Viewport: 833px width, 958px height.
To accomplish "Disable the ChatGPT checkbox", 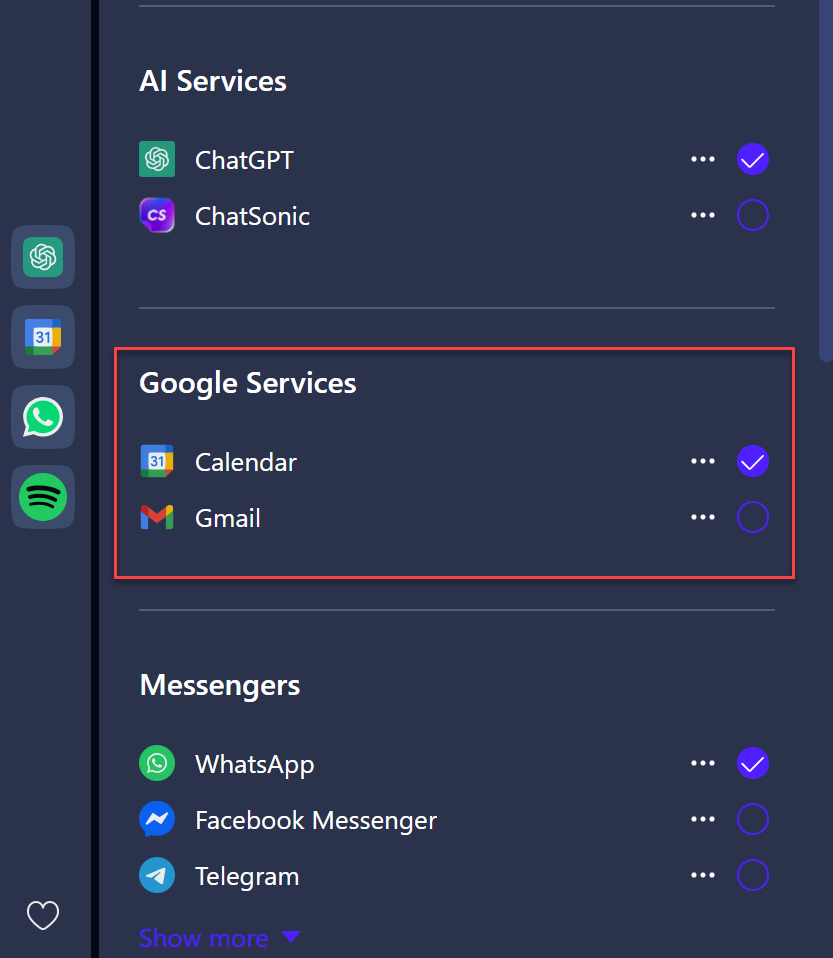I will tap(752, 159).
